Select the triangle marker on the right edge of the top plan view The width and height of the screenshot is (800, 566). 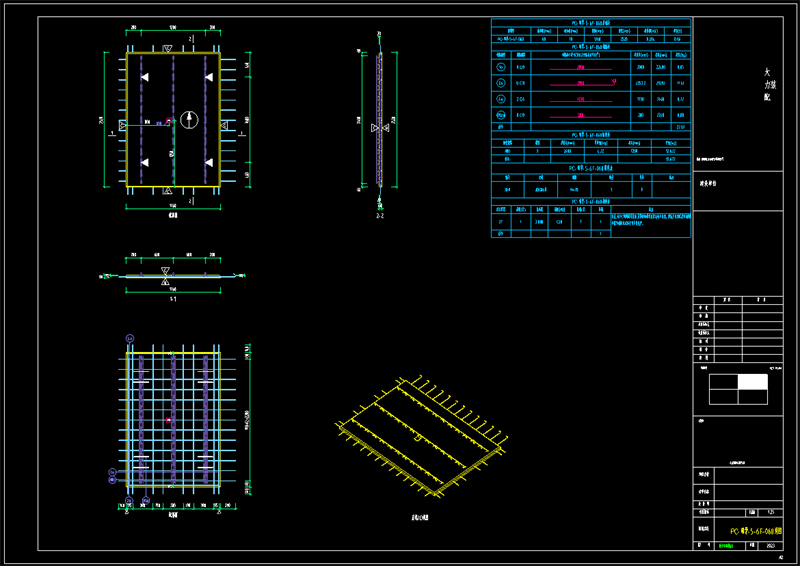(224, 125)
